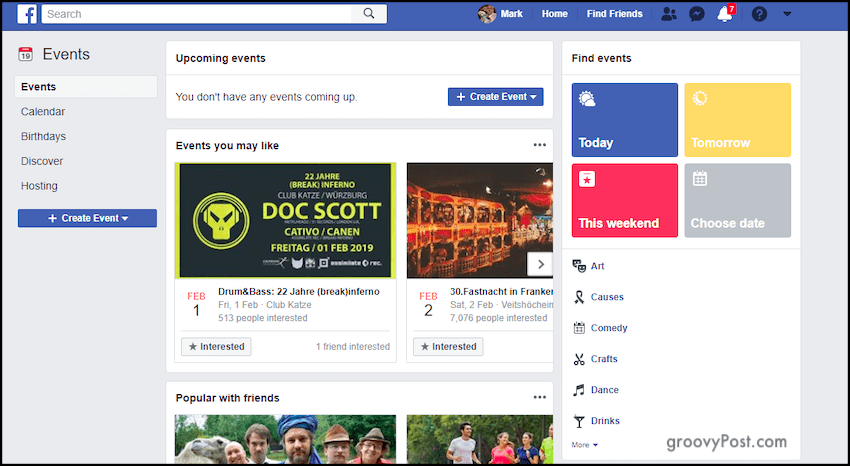Open Drum&Bass: 22 Jahre (break)inferno event title
Image resolution: width=850 pixels, height=466 pixels.
[299, 292]
